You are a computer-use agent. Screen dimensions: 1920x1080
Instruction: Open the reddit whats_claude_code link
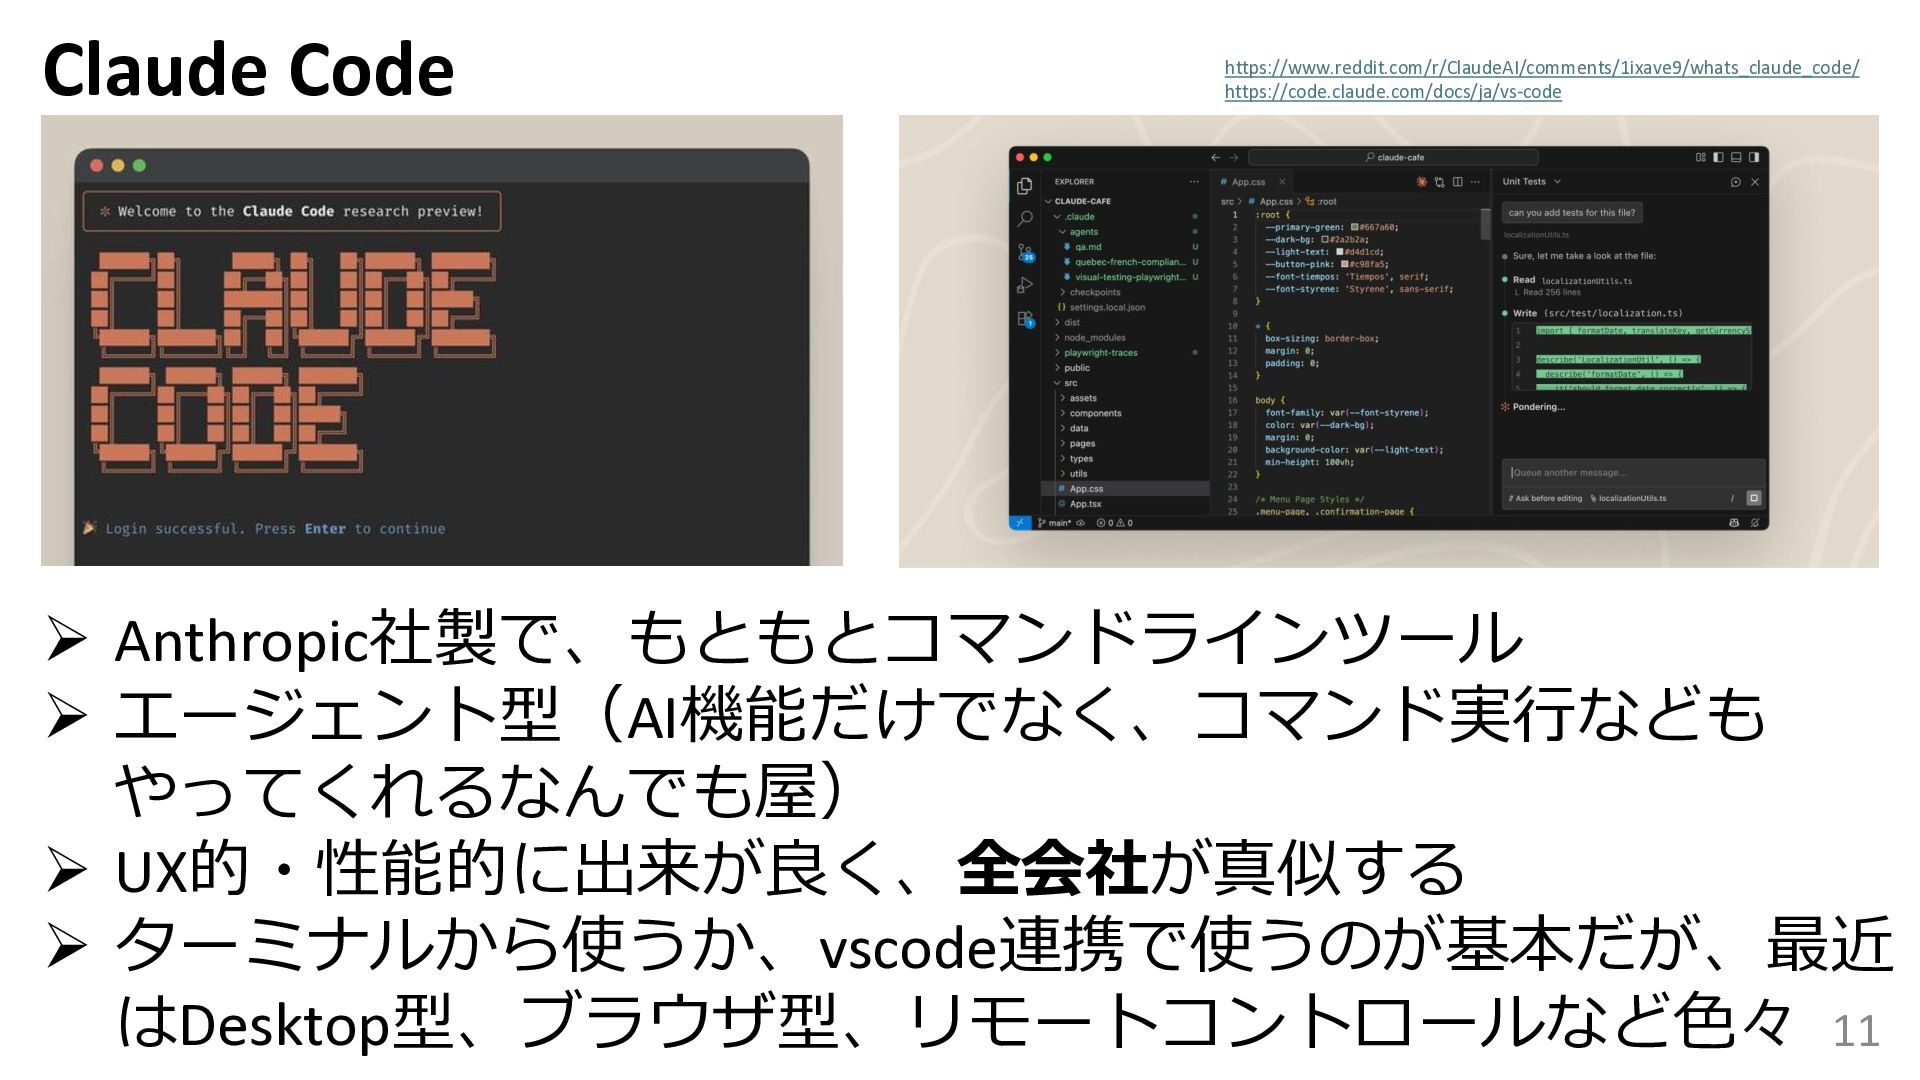click(1541, 68)
